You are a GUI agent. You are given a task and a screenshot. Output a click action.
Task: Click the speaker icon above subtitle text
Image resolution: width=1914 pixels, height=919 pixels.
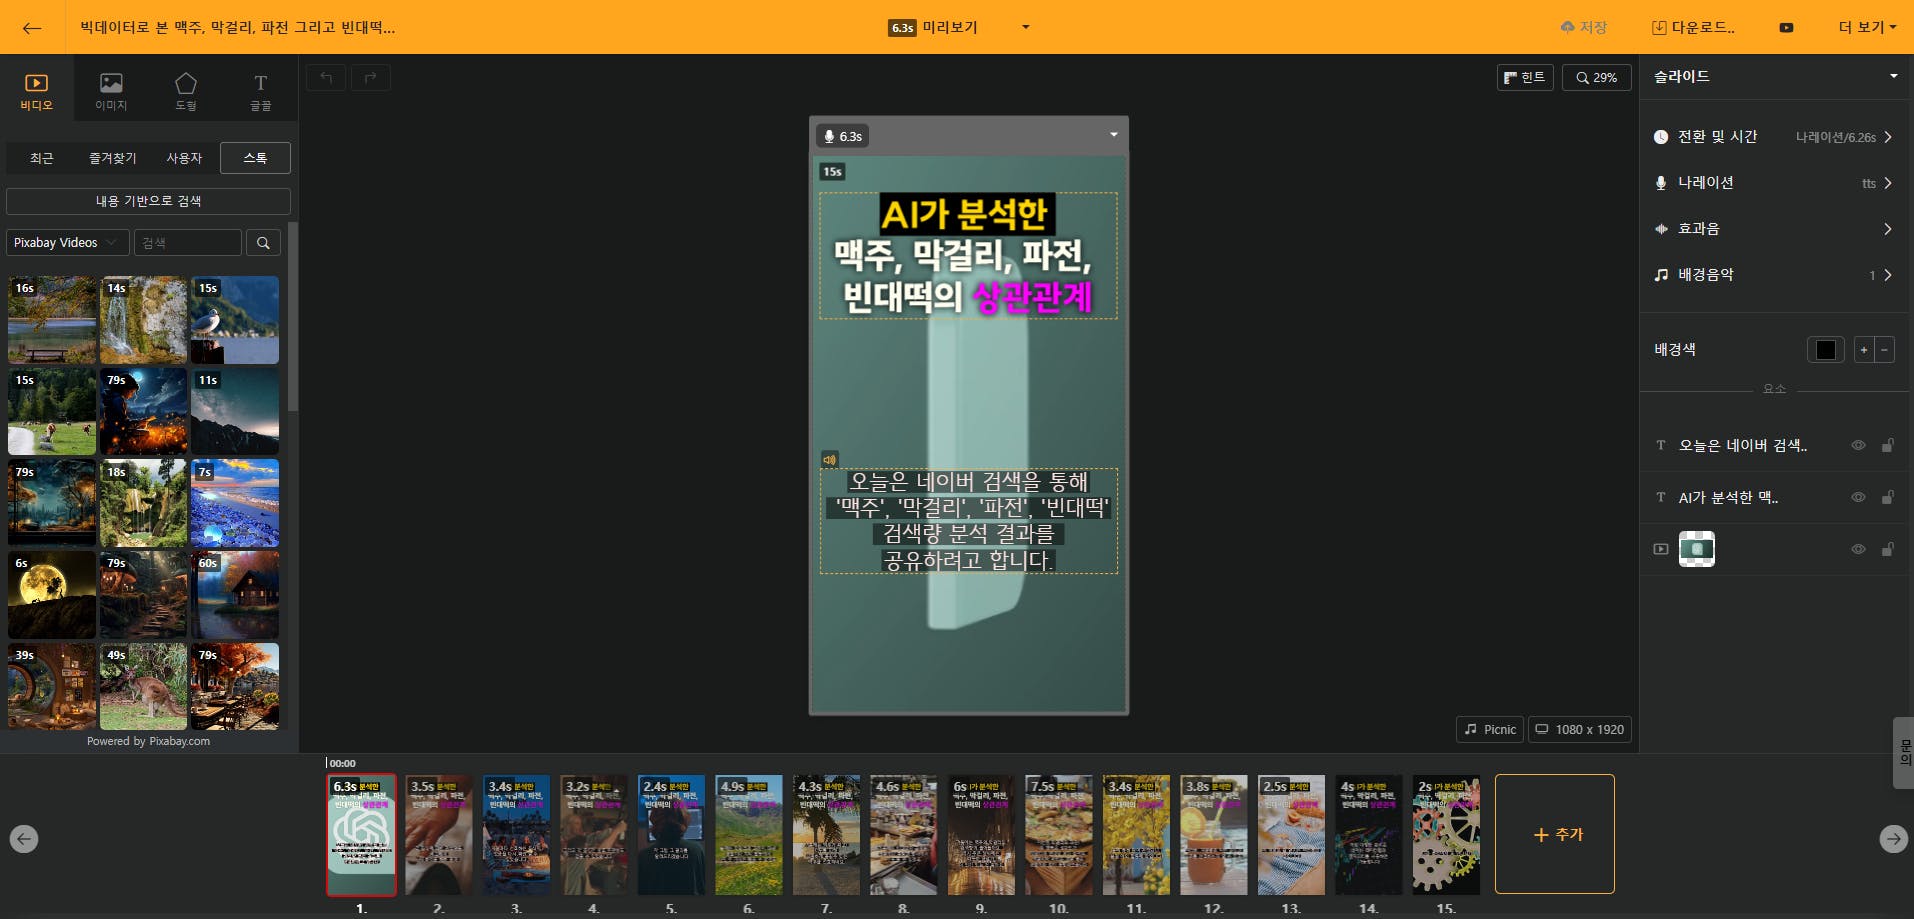830,459
